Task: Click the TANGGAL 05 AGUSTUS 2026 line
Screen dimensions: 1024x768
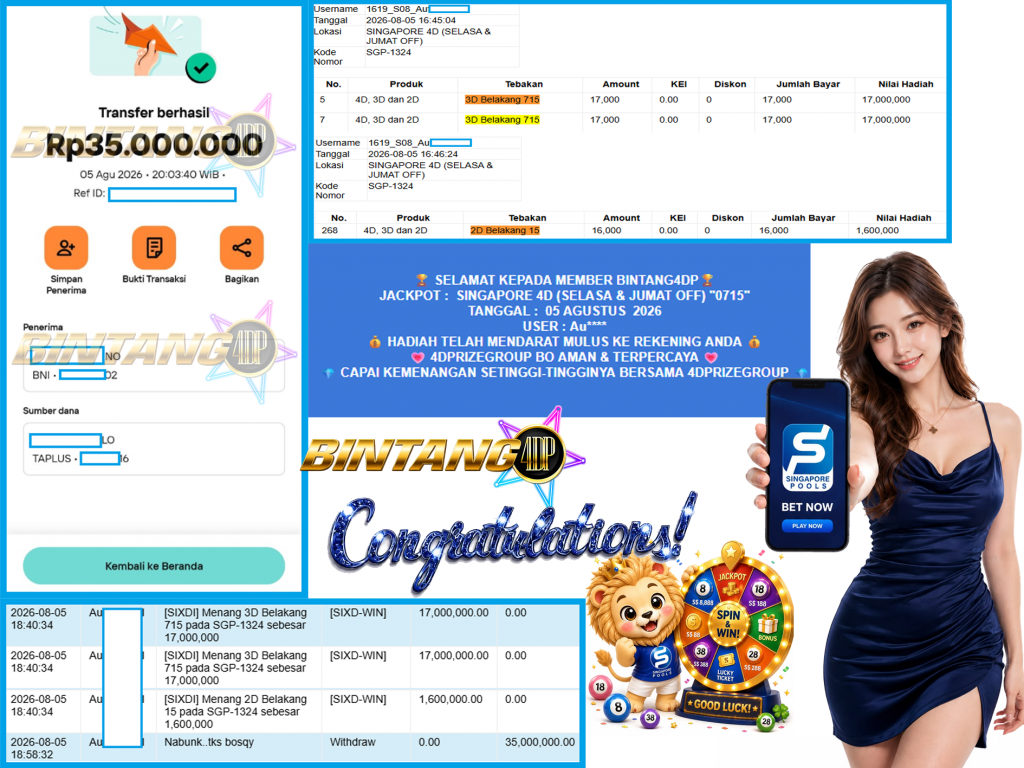Action: coord(564,311)
